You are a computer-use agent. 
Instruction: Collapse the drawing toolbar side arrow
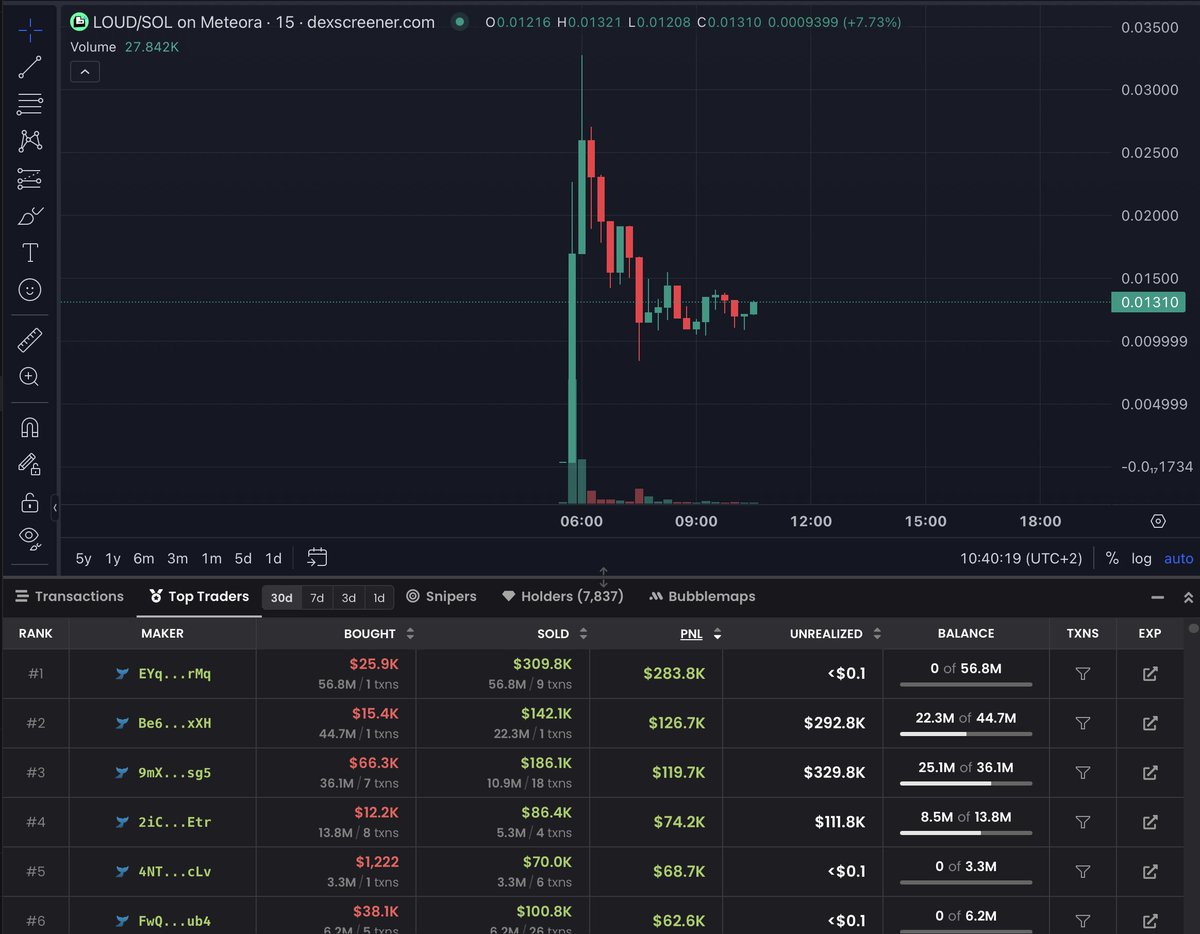tap(55, 509)
